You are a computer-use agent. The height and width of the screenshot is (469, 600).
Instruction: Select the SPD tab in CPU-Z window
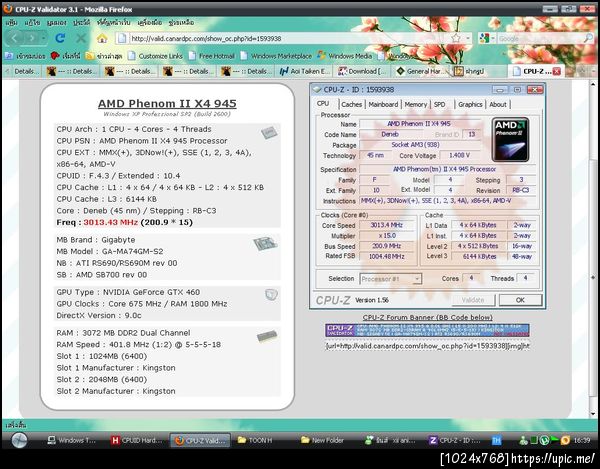click(440, 104)
